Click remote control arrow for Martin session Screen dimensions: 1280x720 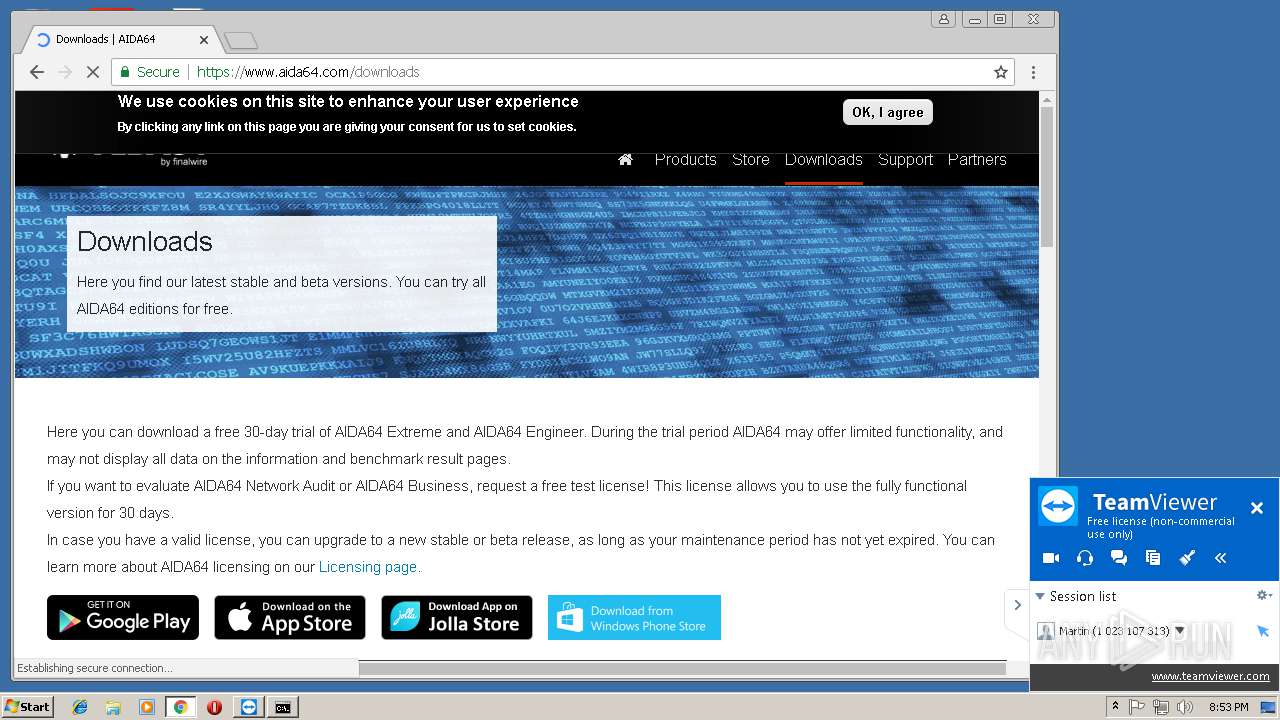[x=1263, y=631]
